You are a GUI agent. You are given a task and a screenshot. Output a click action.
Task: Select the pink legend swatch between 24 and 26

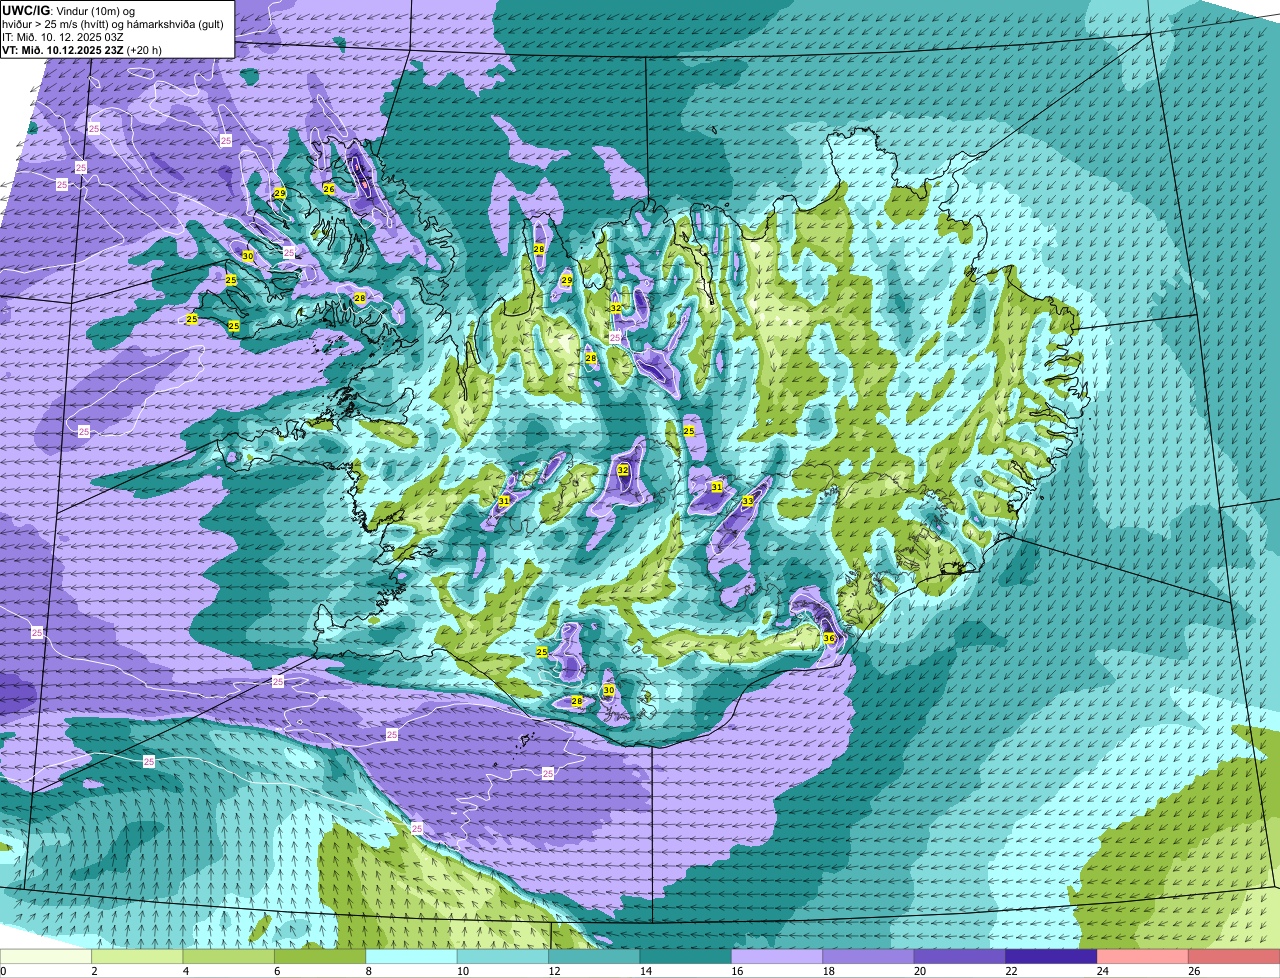pyautogui.click(x=1143, y=956)
